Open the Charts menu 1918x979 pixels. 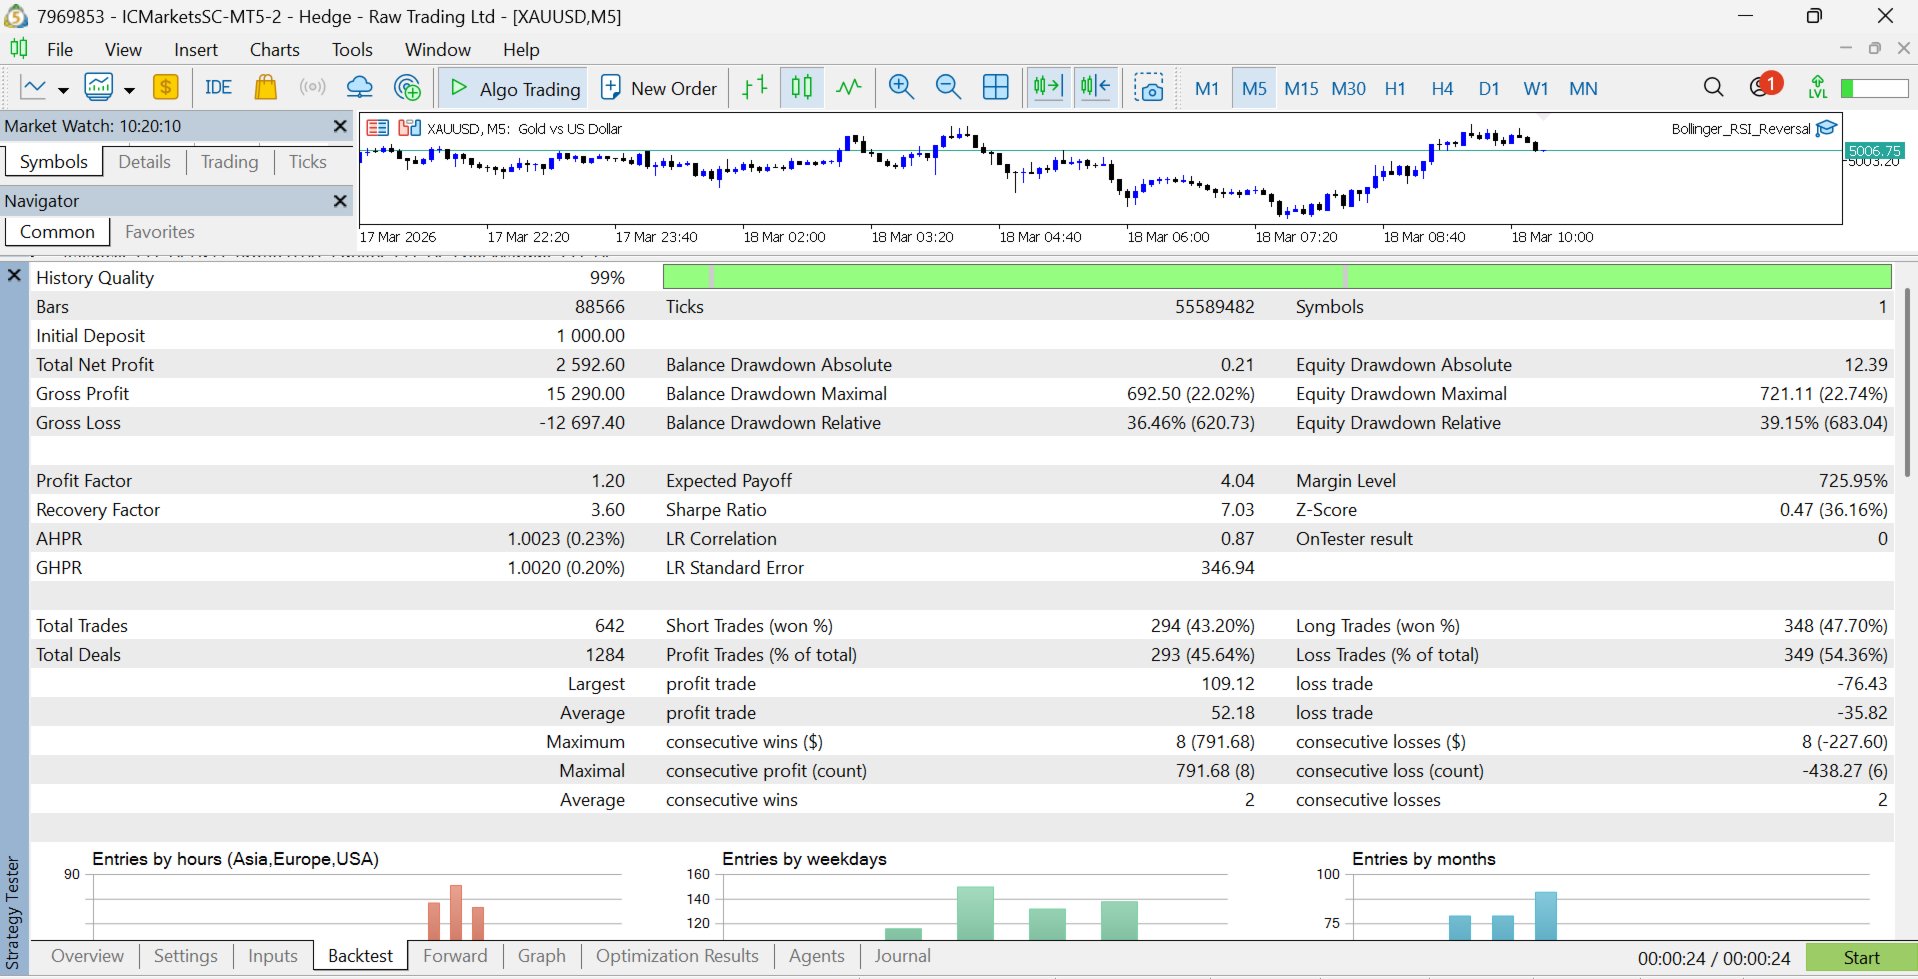[274, 49]
